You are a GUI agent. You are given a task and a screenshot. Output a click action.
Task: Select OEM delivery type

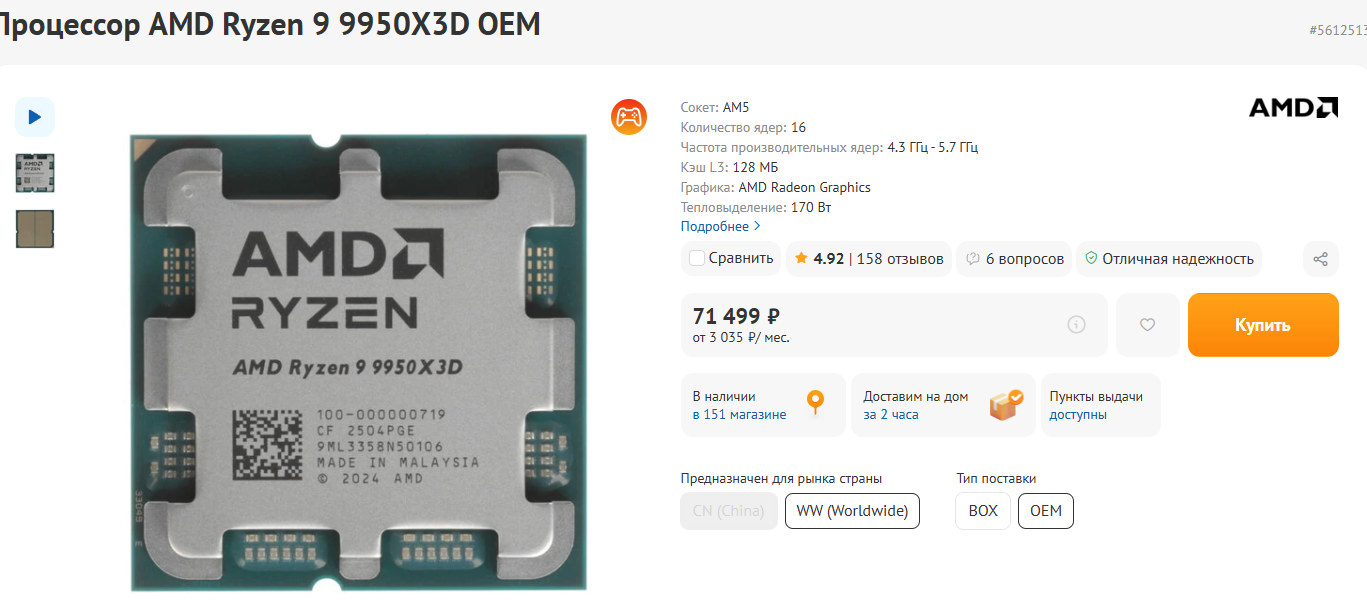[1046, 511]
